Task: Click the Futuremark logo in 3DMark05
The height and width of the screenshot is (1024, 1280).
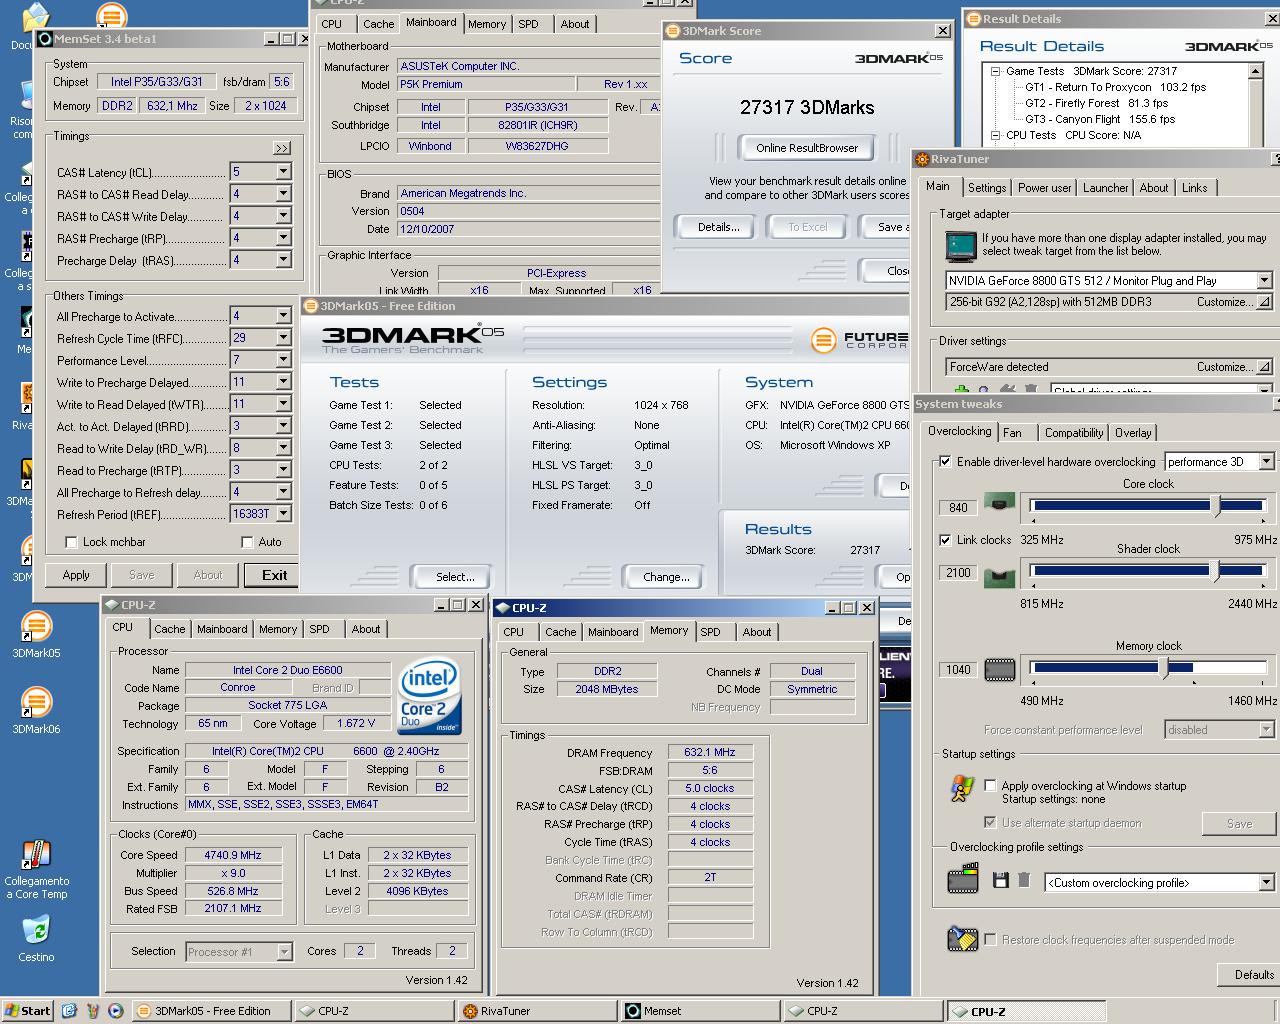Action: click(x=823, y=341)
